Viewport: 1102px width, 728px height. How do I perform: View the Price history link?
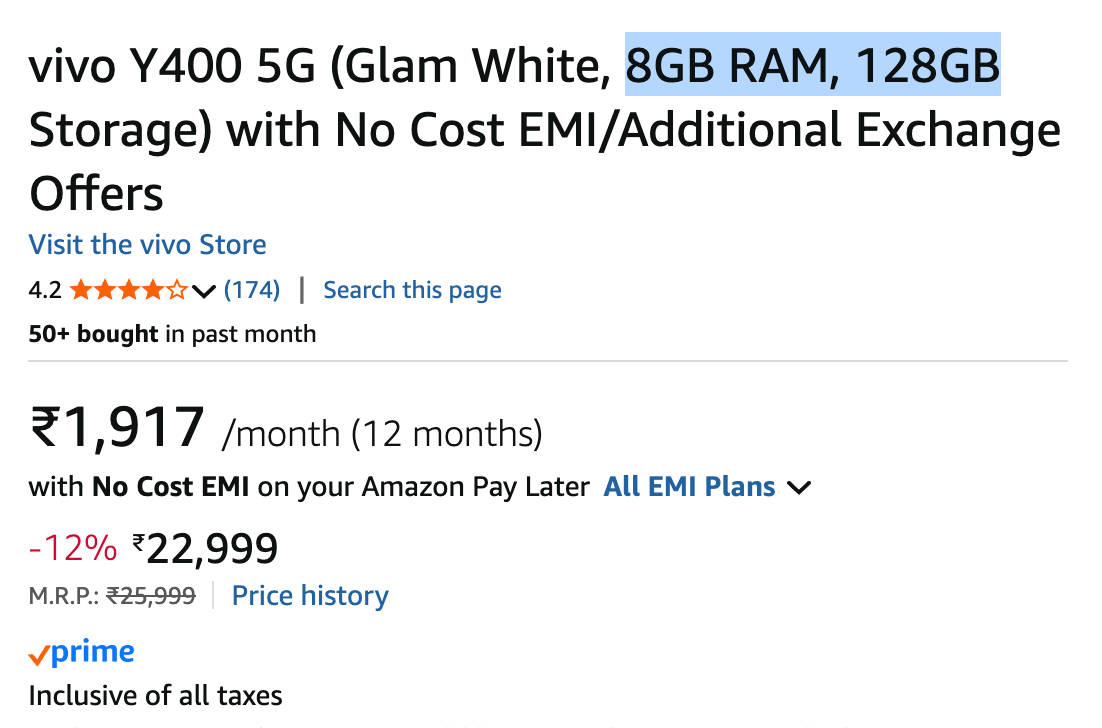[x=310, y=596]
